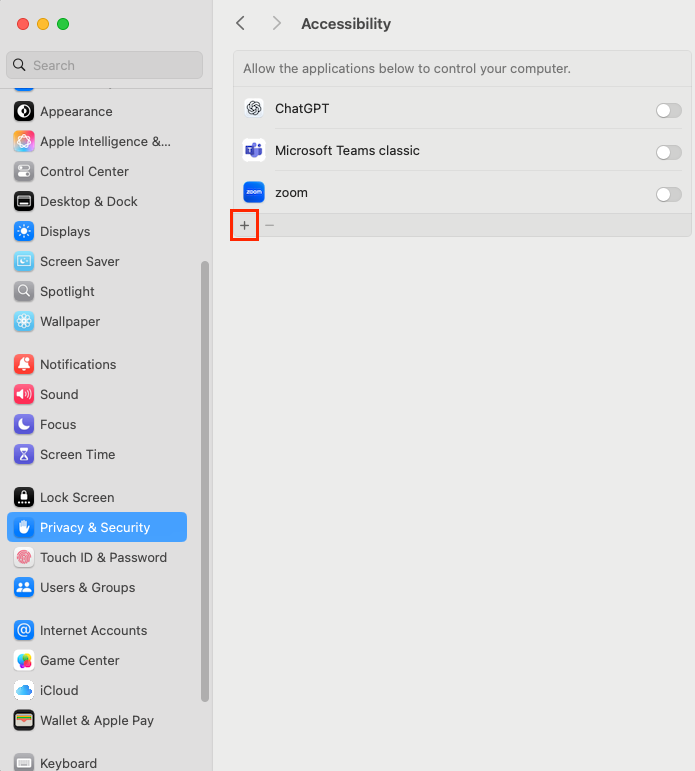
Task: Click the ChatGPT app icon
Action: (254, 109)
